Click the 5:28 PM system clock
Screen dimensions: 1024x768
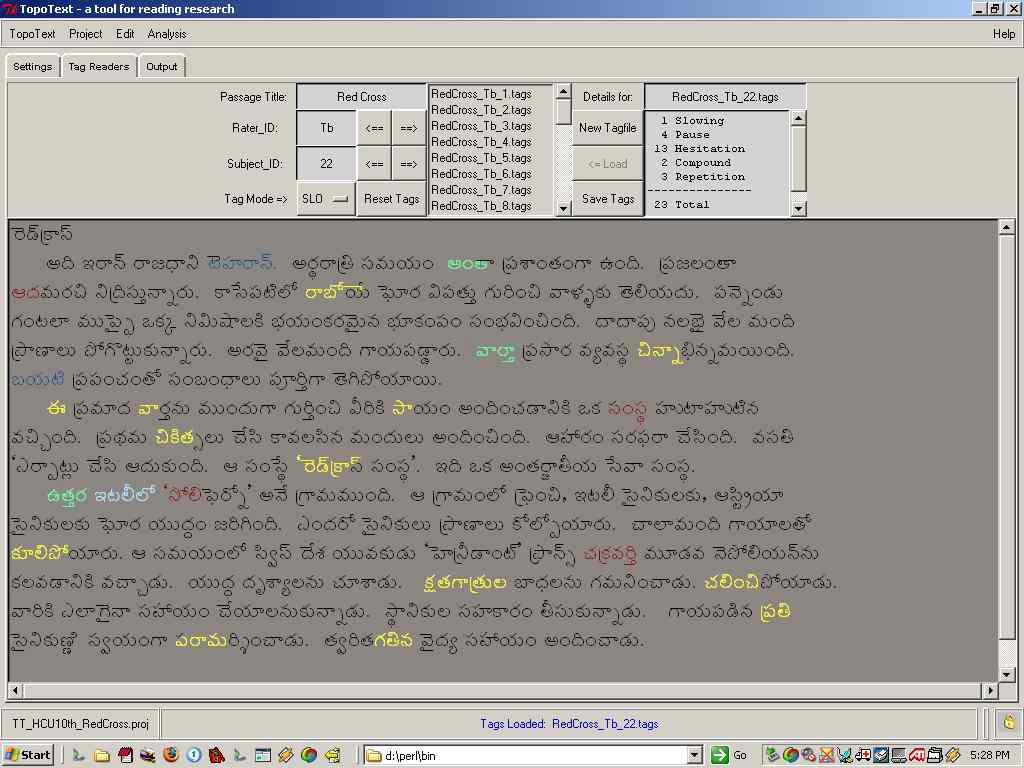pos(990,756)
